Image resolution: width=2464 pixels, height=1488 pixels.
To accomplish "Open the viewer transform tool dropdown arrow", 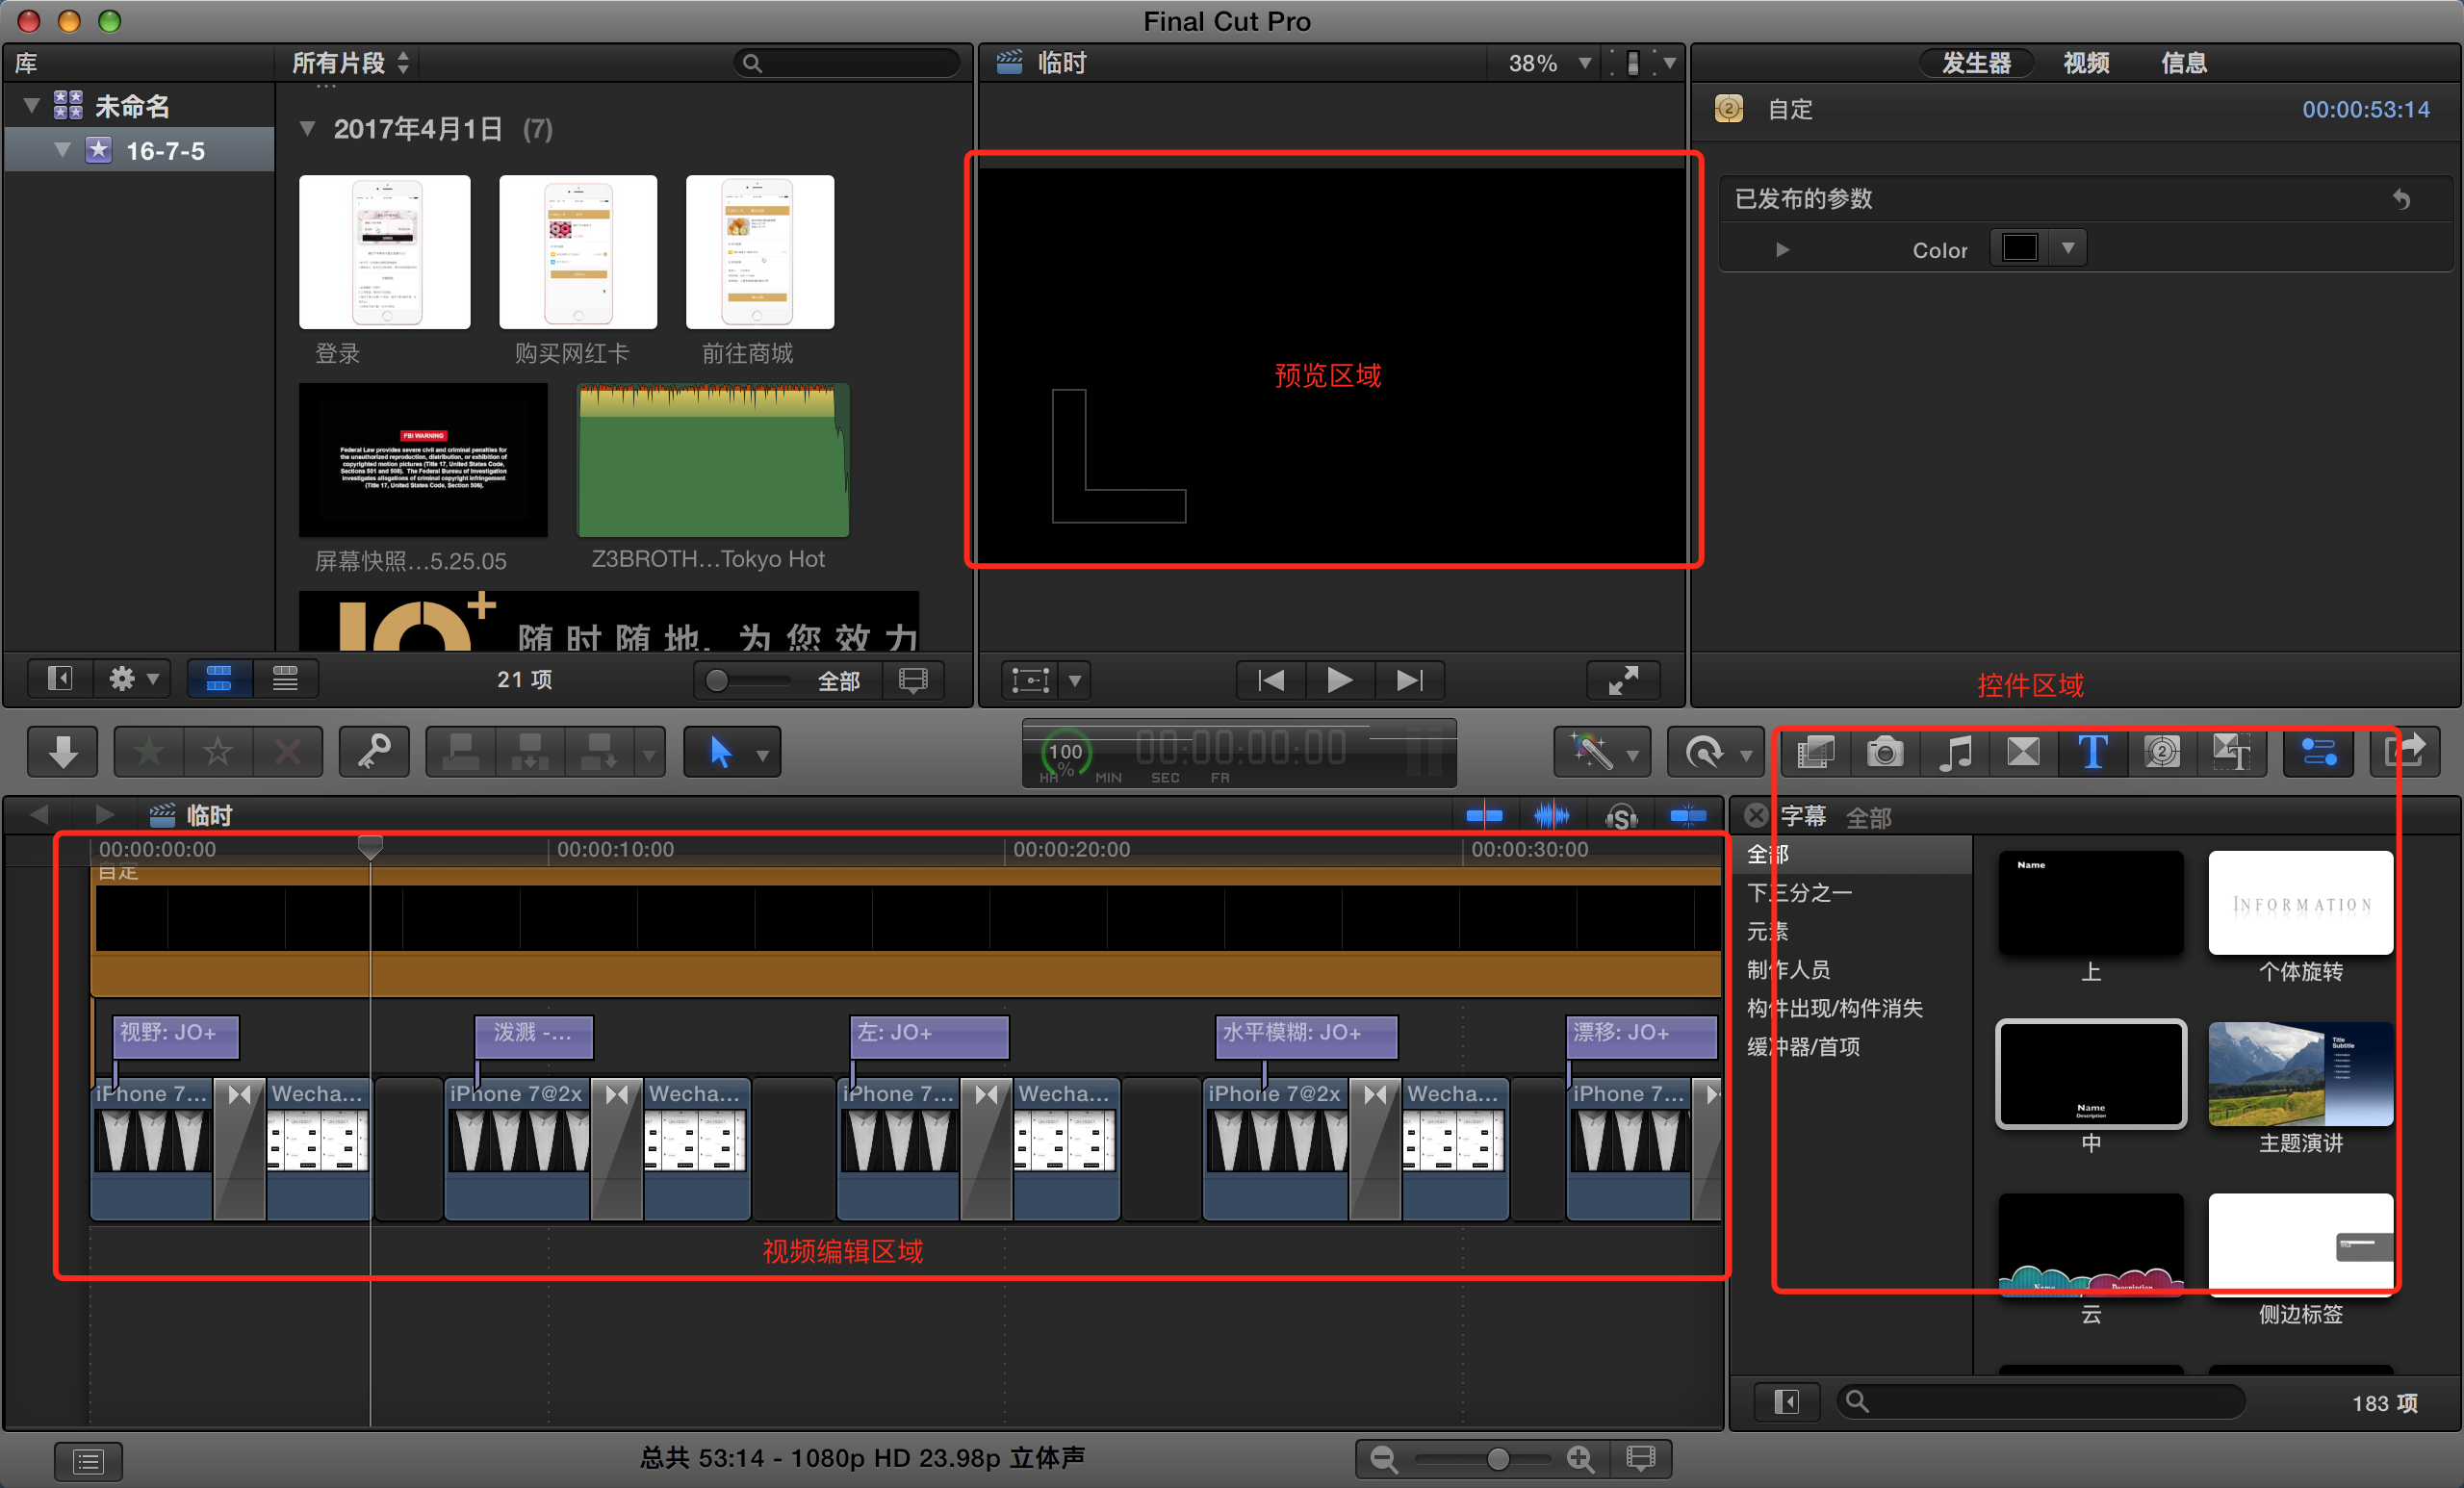I will click(x=1075, y=680).
